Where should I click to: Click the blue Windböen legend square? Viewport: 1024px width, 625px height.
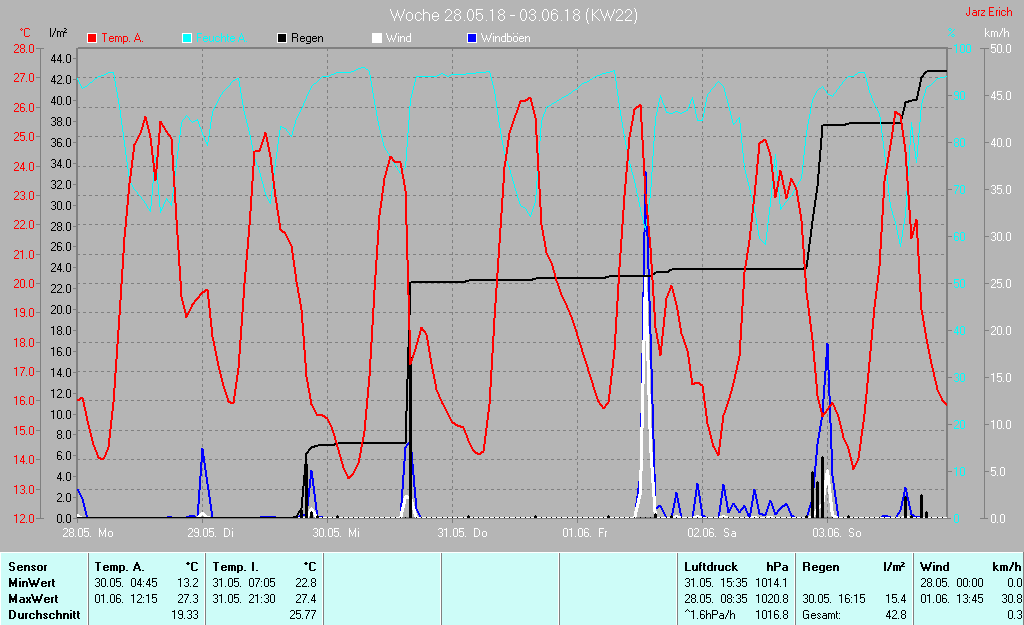coord(472,38)
